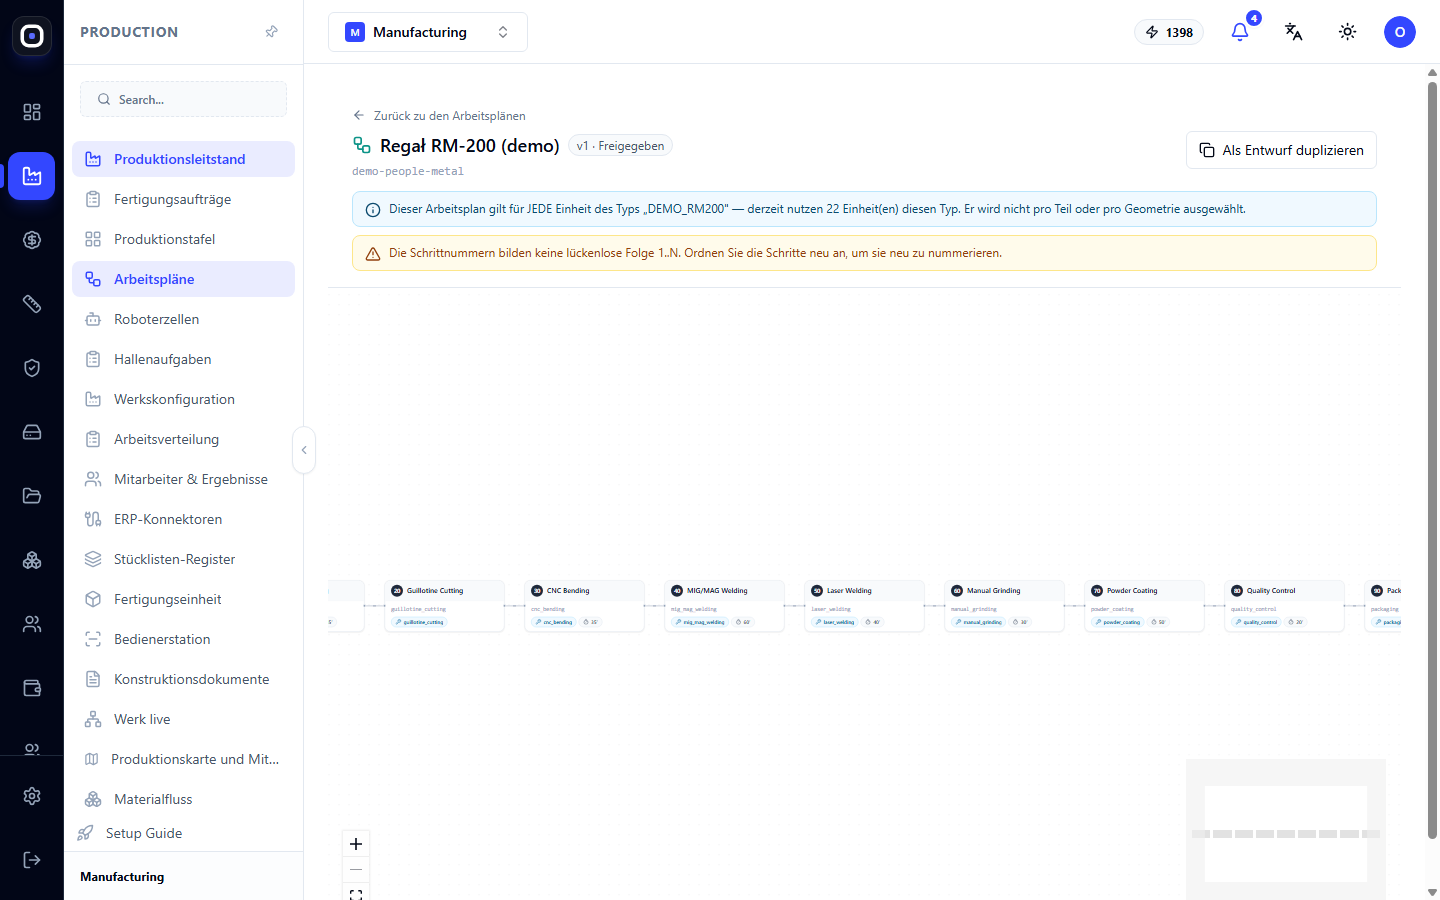
Task: Click the logout icon at the rail bottom
Action: coord(32,860)
